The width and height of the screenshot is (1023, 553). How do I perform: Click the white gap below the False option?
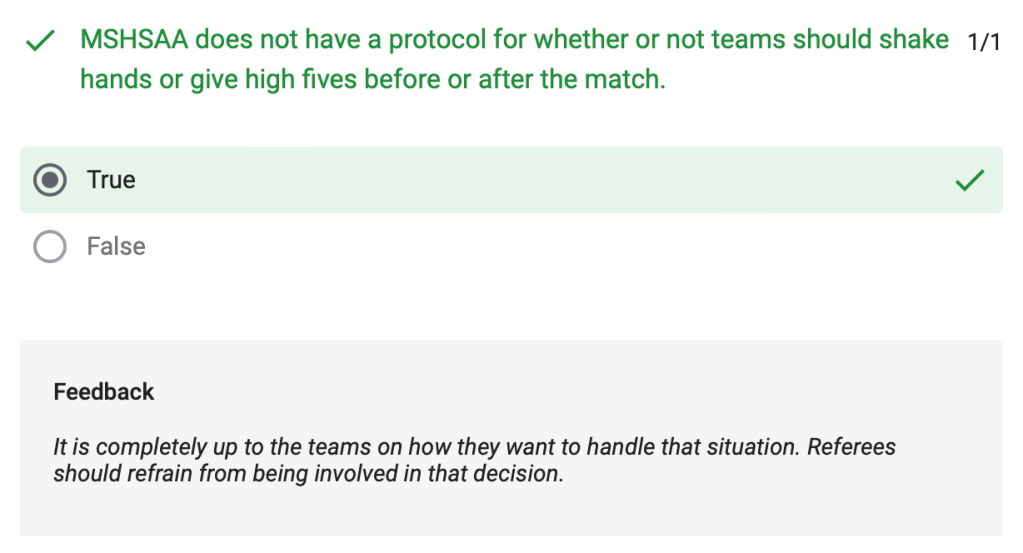point(510,305)
